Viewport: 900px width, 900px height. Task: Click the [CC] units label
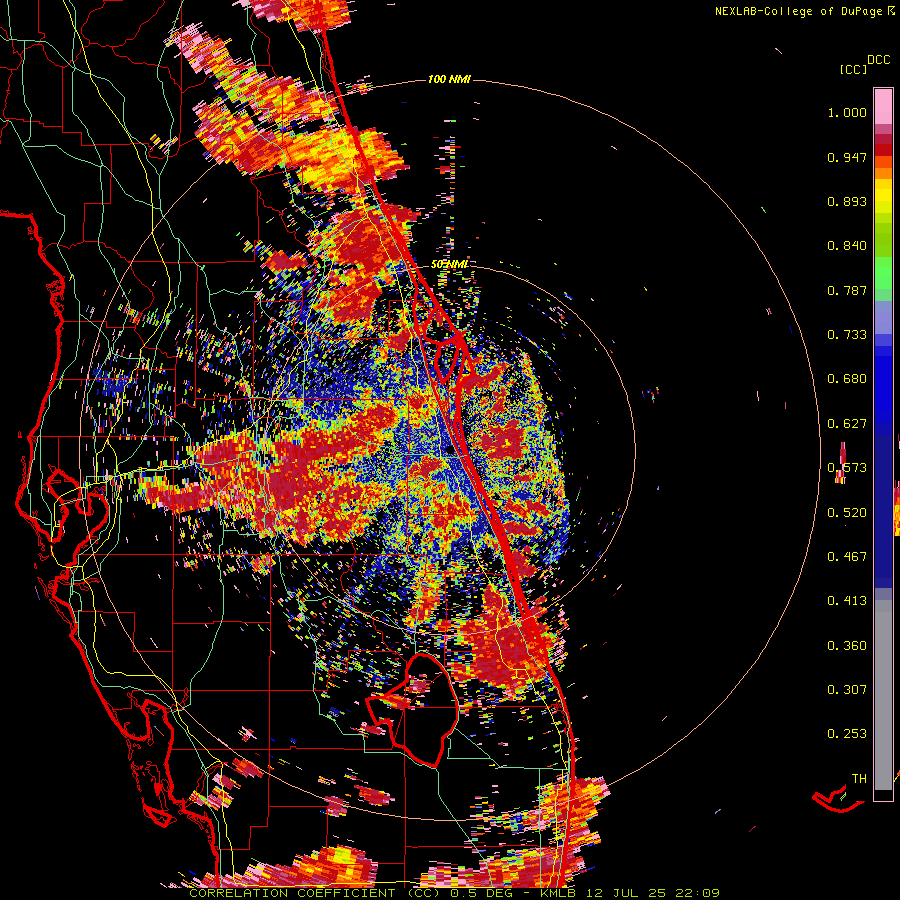point(853,69)
